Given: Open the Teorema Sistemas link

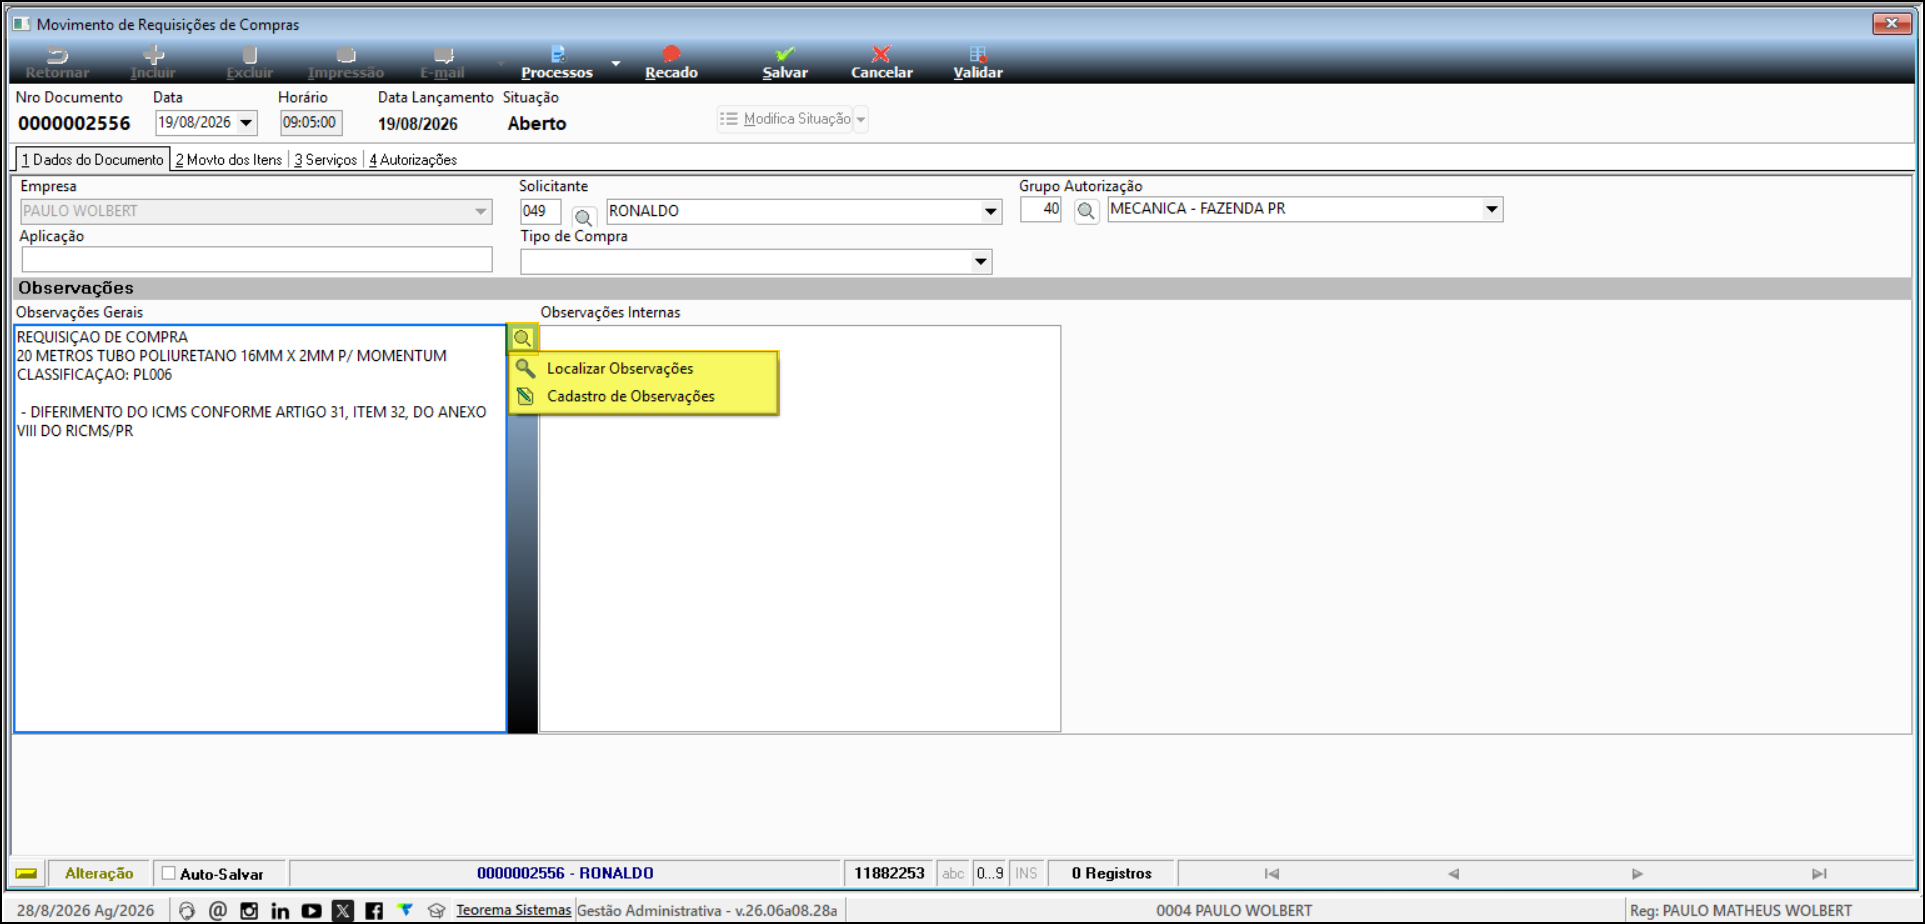Looking at the screenshot, I should pos(513,910).
